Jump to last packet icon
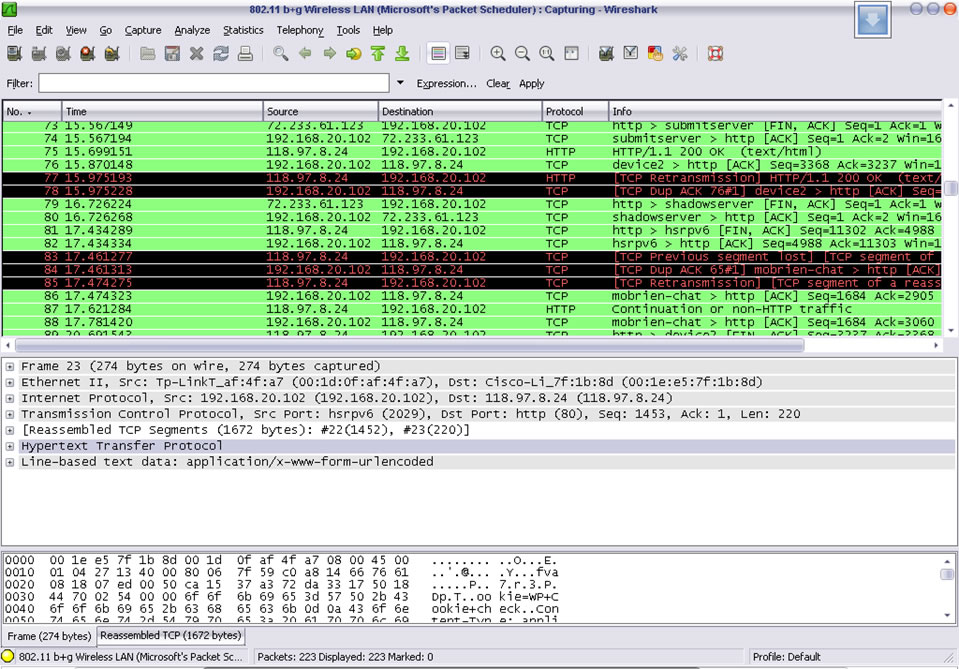The image size is (959, 669). pos(402,54)
